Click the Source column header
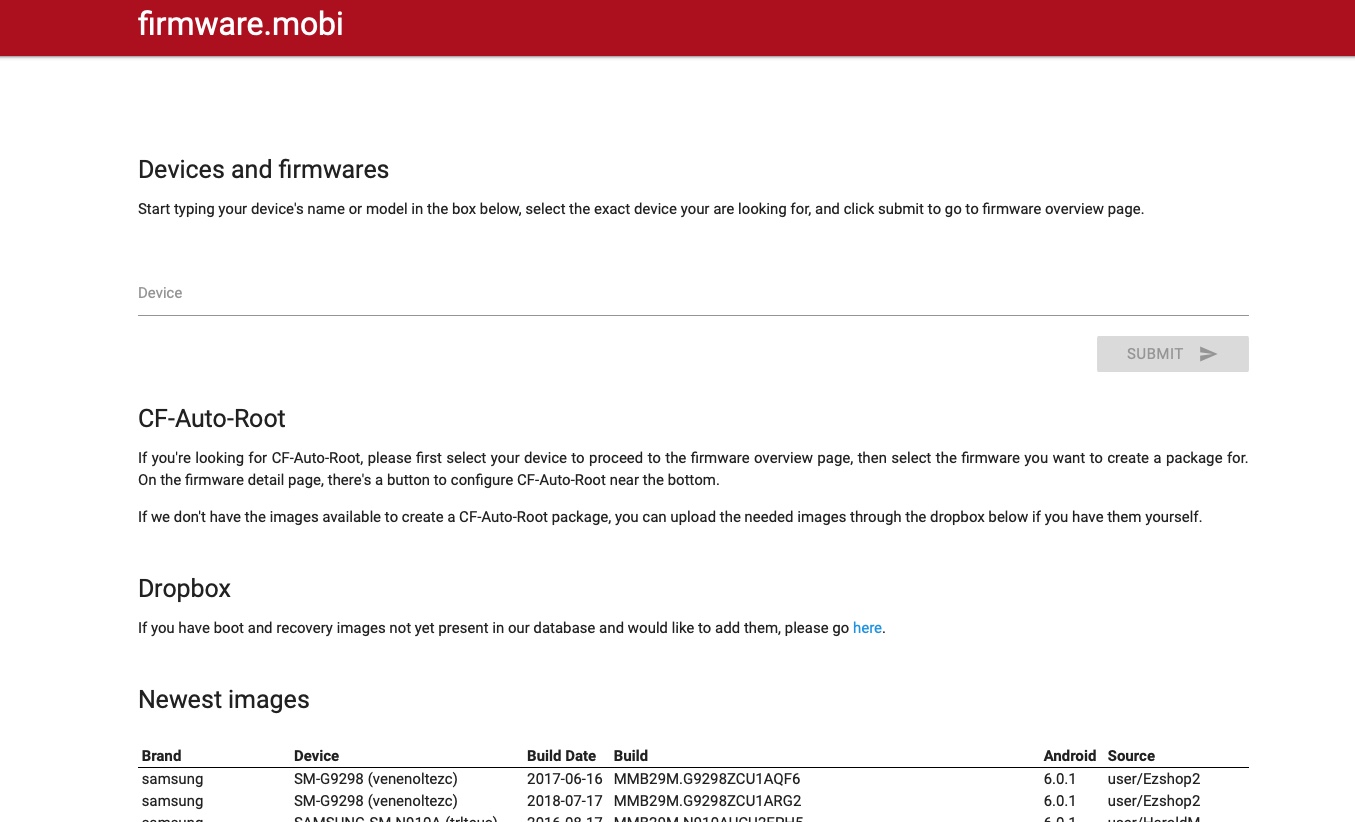Viewport: 1355px width, 822px height. point(1131,756)
